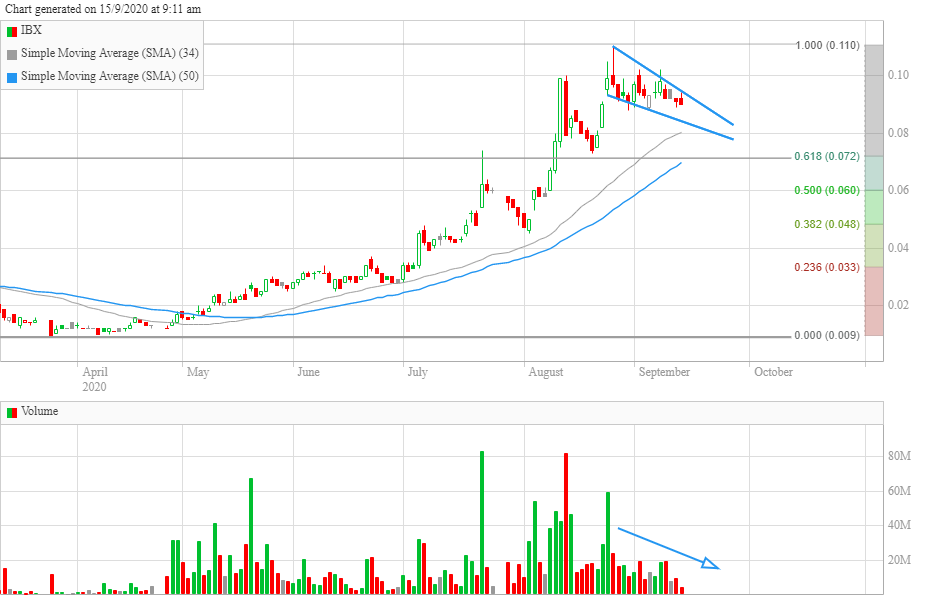Click the 0.02 price axis value

[x=898, y=305]
